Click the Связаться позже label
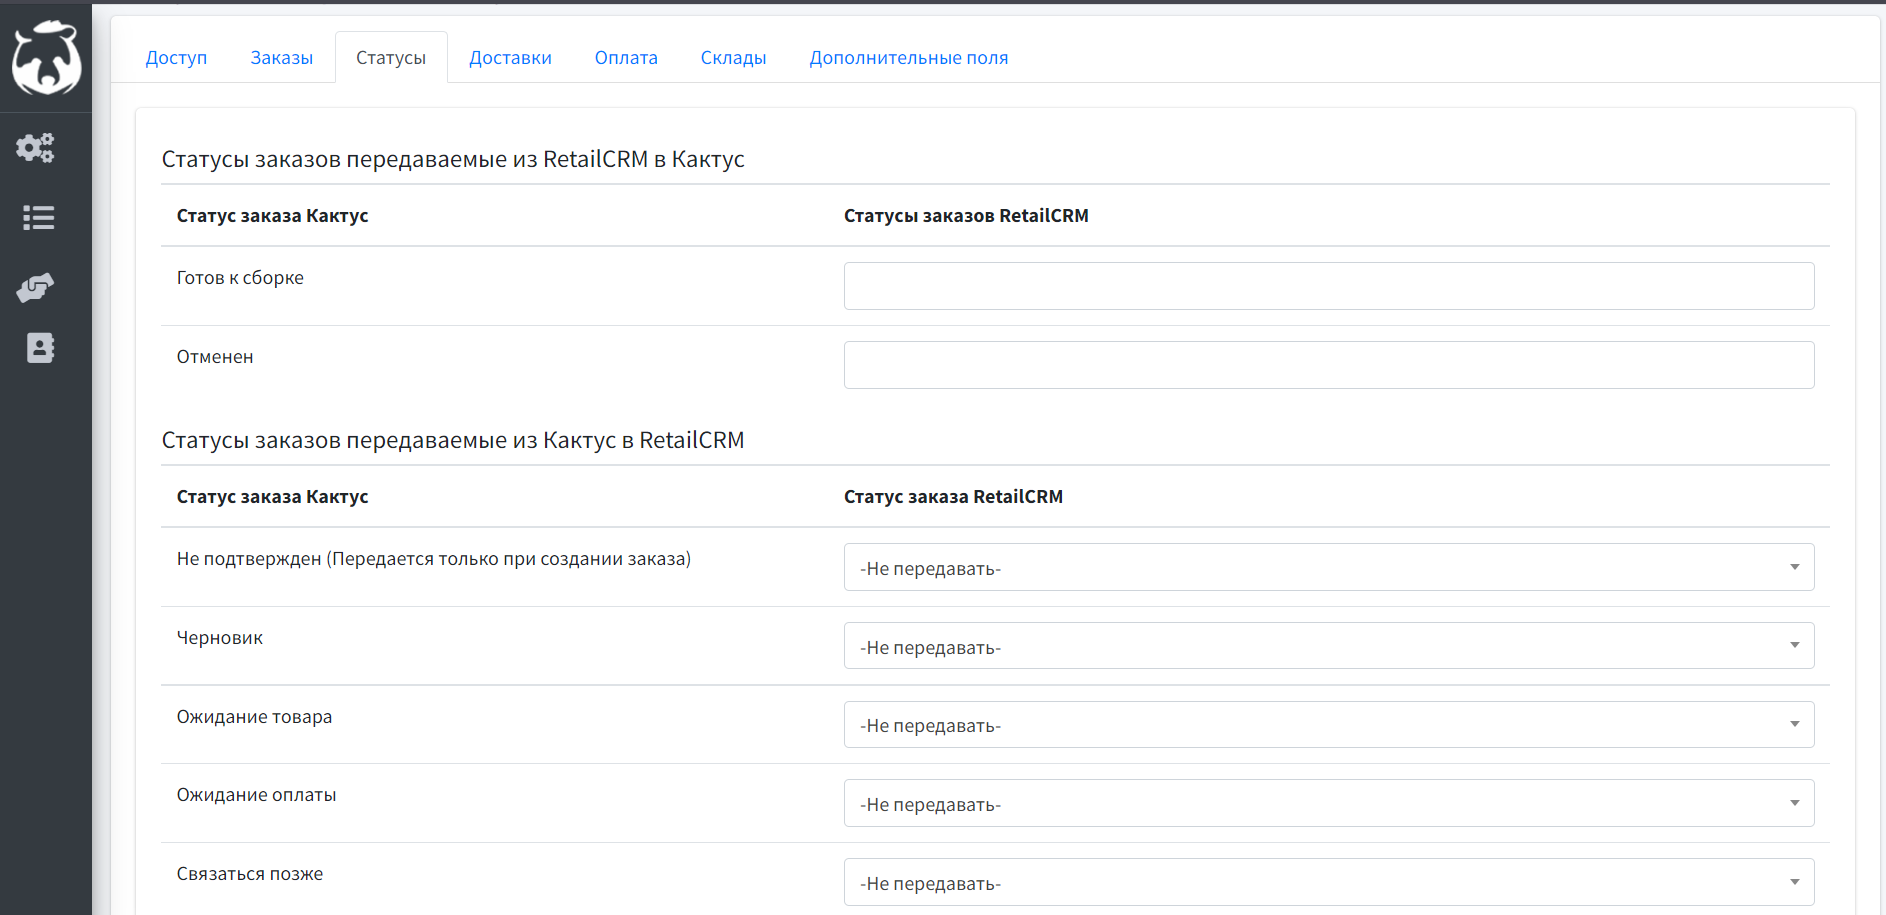Screen dimensions: 1886x915 [x=250, y=874]
